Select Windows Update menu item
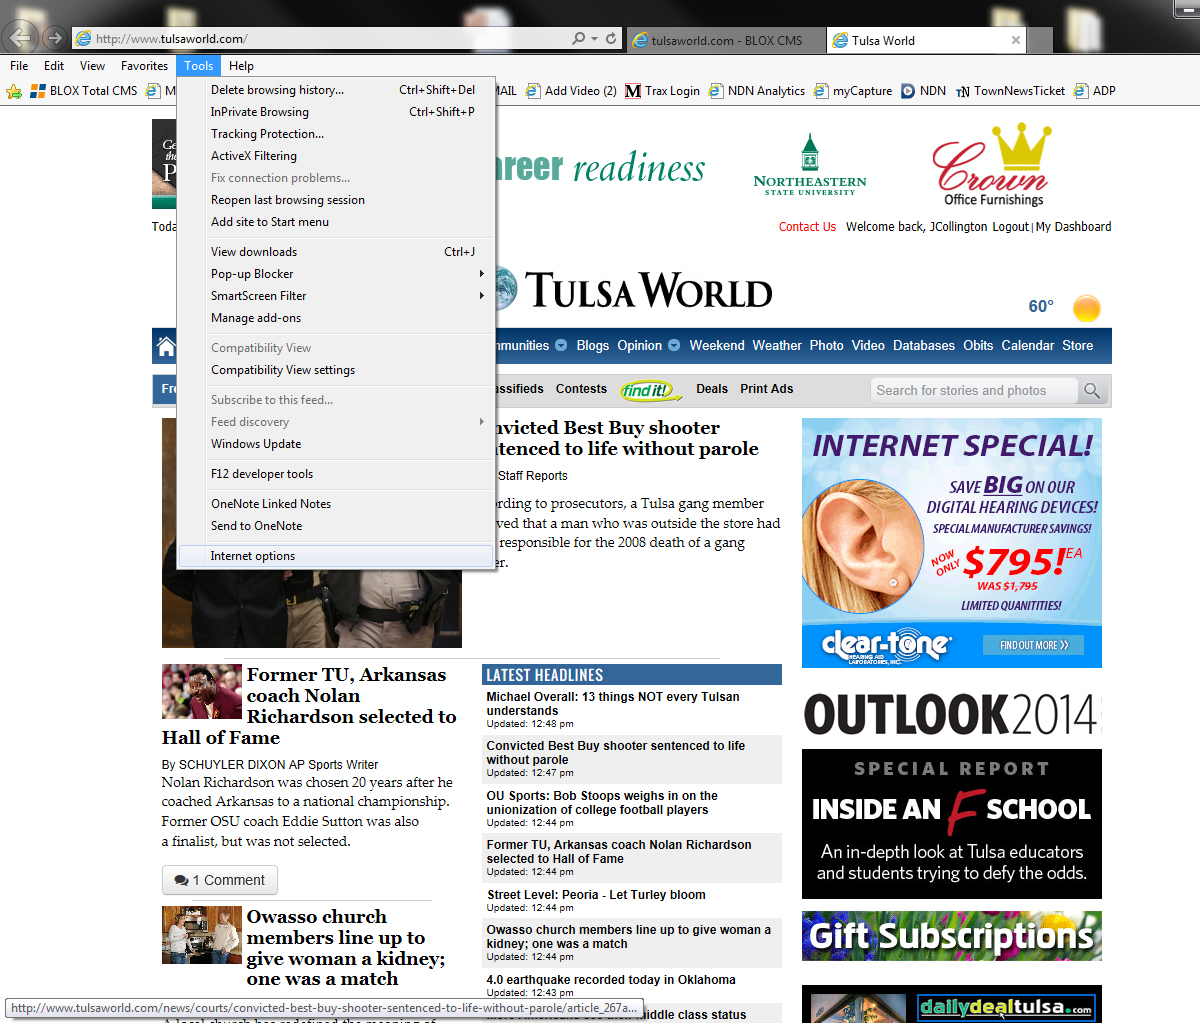 click(x=336, y=444)
